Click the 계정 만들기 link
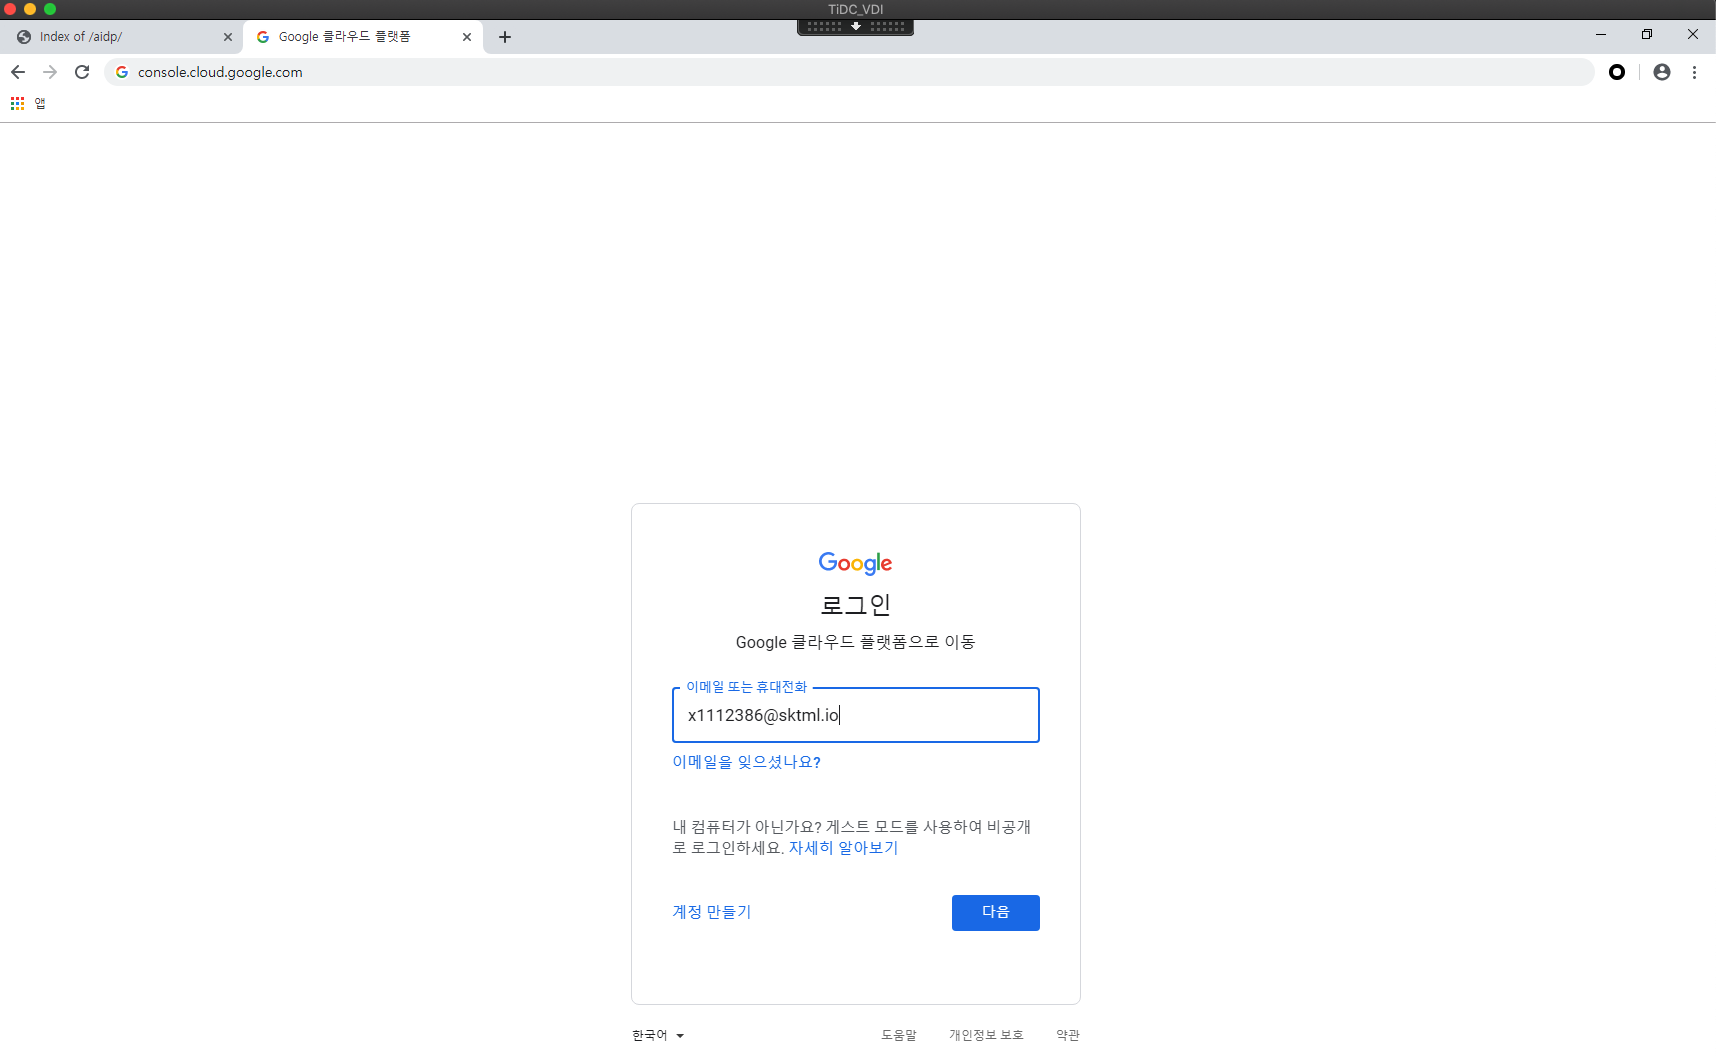The width and height of the screenshot is (1716, 1063). pos(711,912)
